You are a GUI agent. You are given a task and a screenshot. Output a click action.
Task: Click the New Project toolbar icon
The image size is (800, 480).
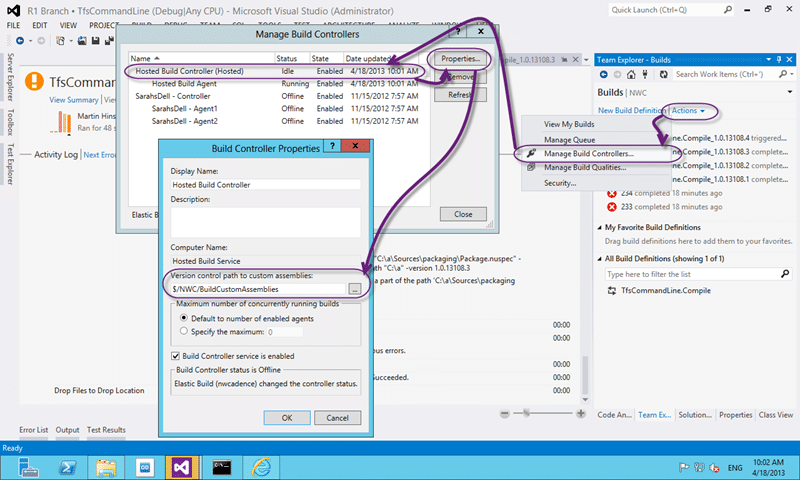[x=60, y=41]
